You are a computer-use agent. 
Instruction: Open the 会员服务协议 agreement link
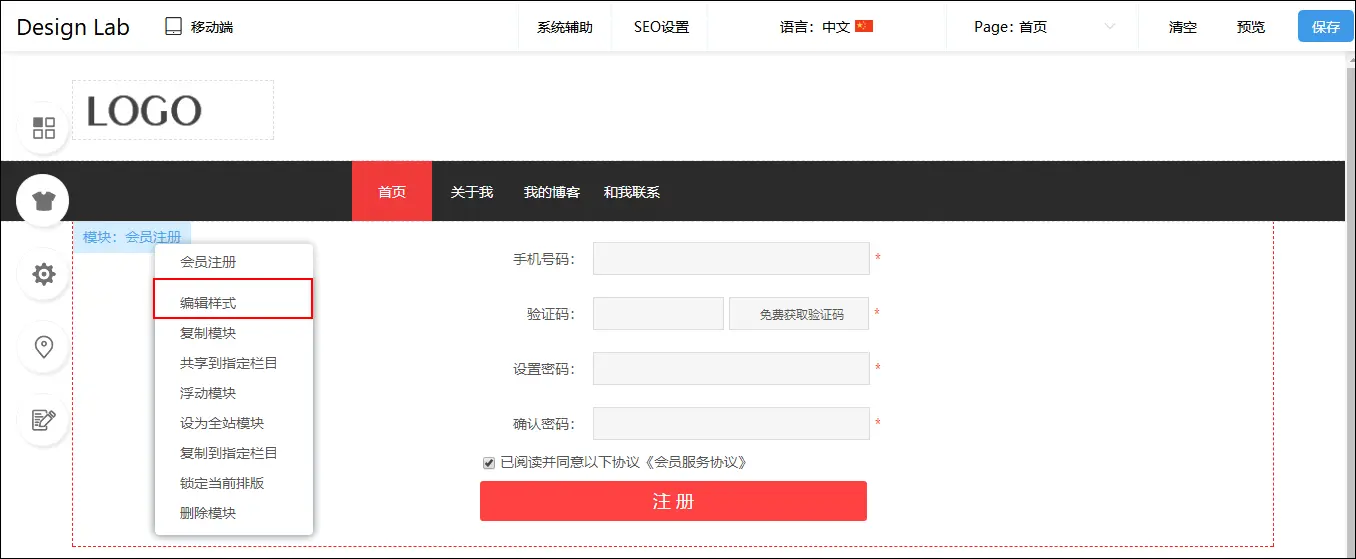pyautogui.click(x=697, y=462)
